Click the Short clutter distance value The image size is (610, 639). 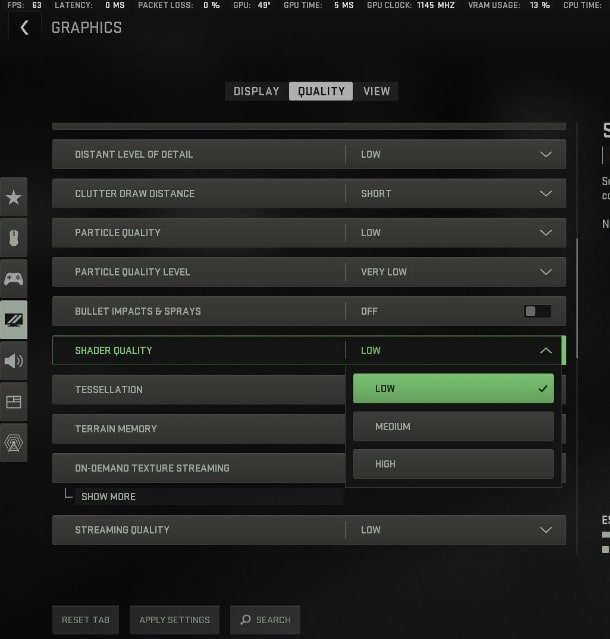pos(376,194)
